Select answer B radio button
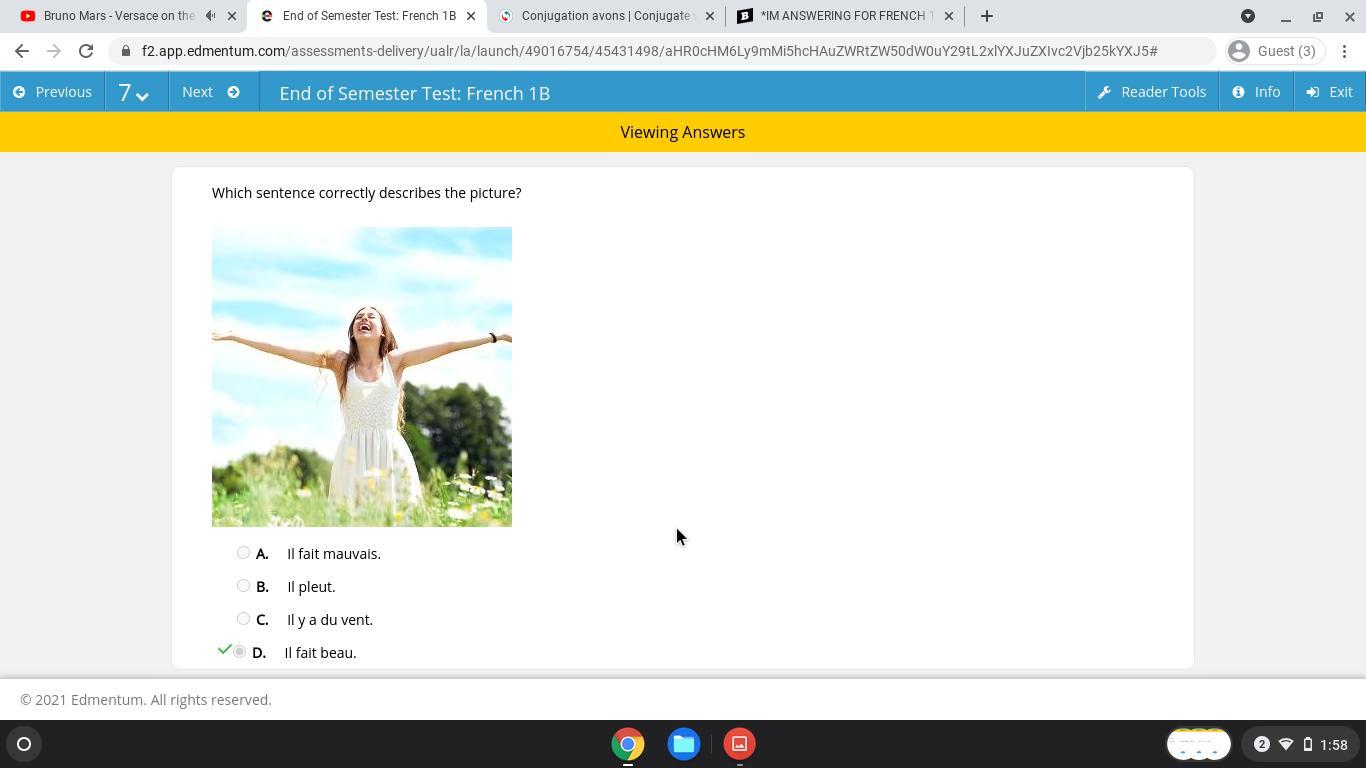 coord(243,586)
